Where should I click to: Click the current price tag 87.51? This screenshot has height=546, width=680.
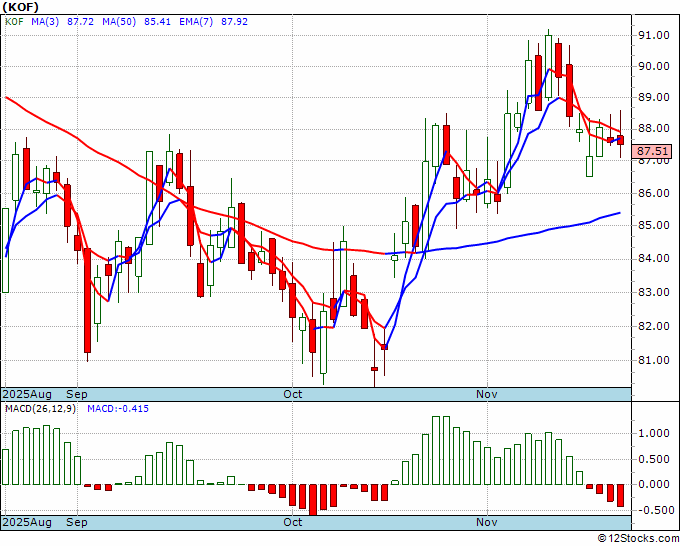(653, 151)
